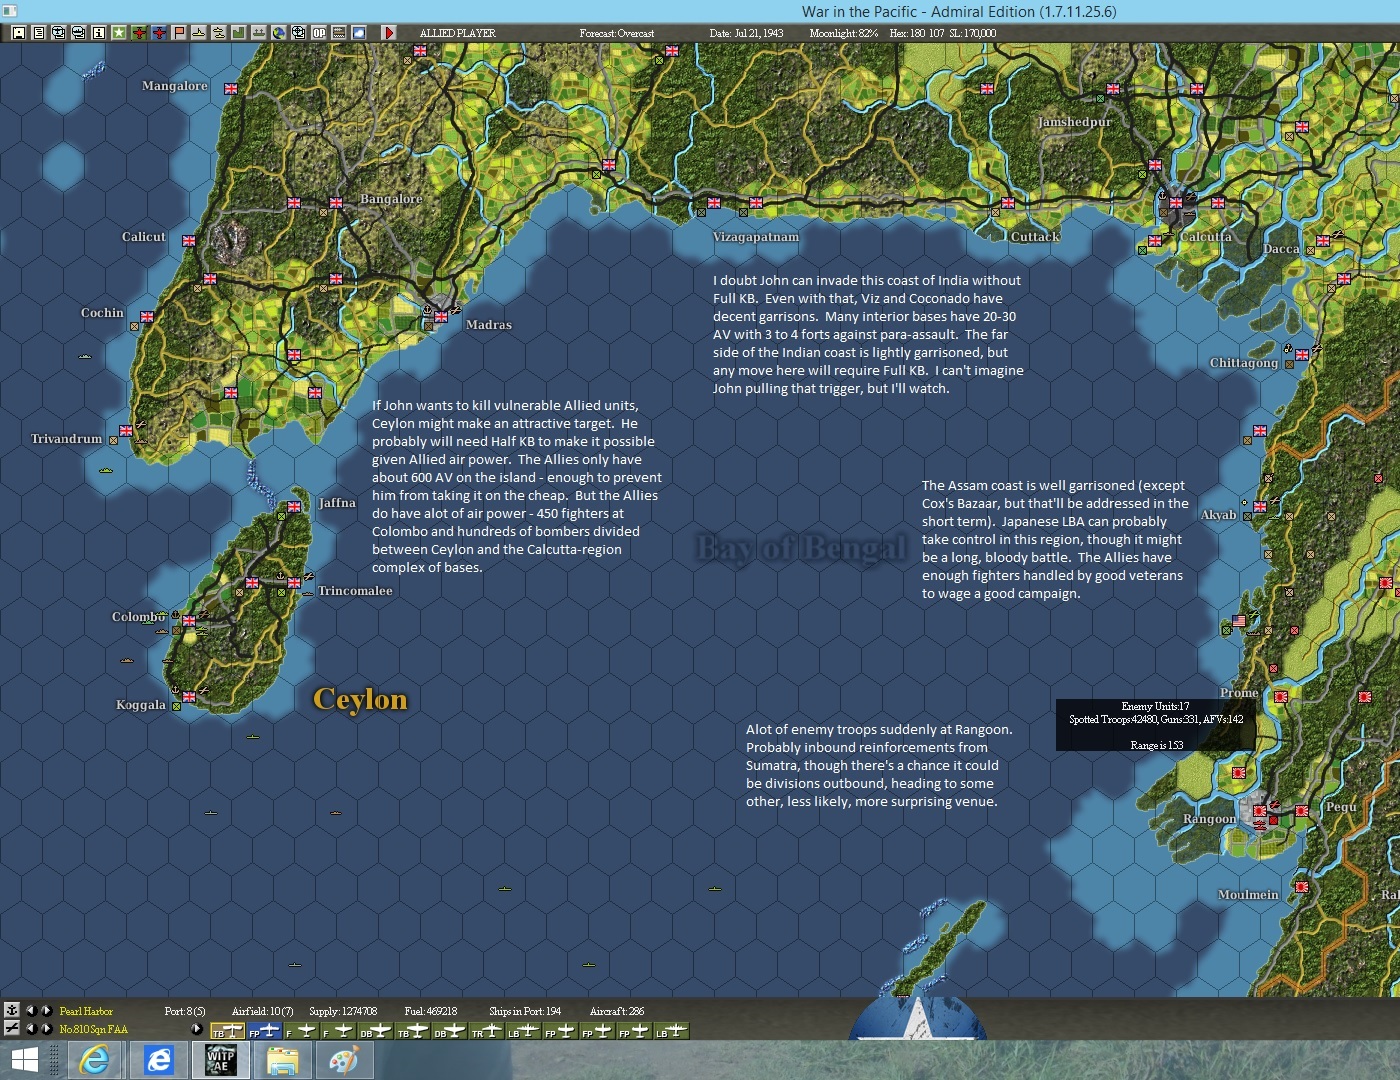This screenshot has height=1080, width=1400.
Task: Click the Pearl Harbor base name
Action: coord(86,1011)
